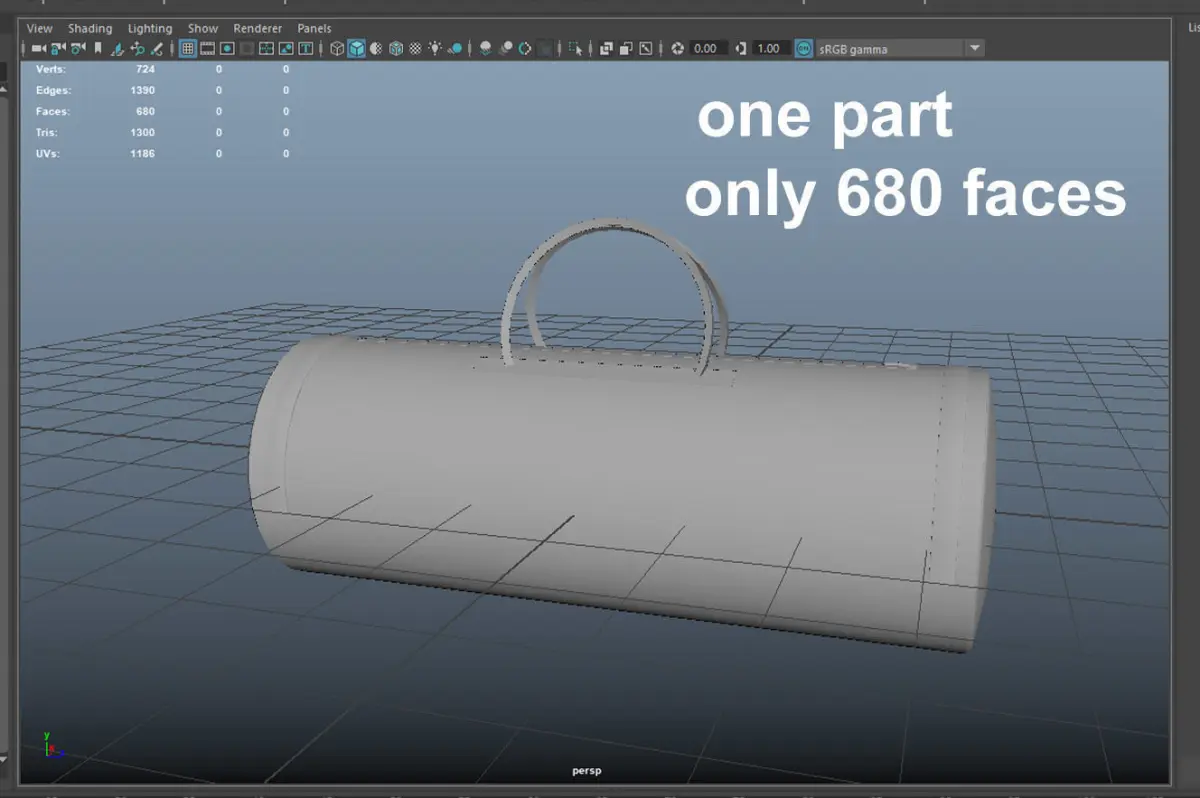The height and width of the screenshot is (798, 1200).
Task: Click the camera Bookmarks icon
Action: click(98, 48)
